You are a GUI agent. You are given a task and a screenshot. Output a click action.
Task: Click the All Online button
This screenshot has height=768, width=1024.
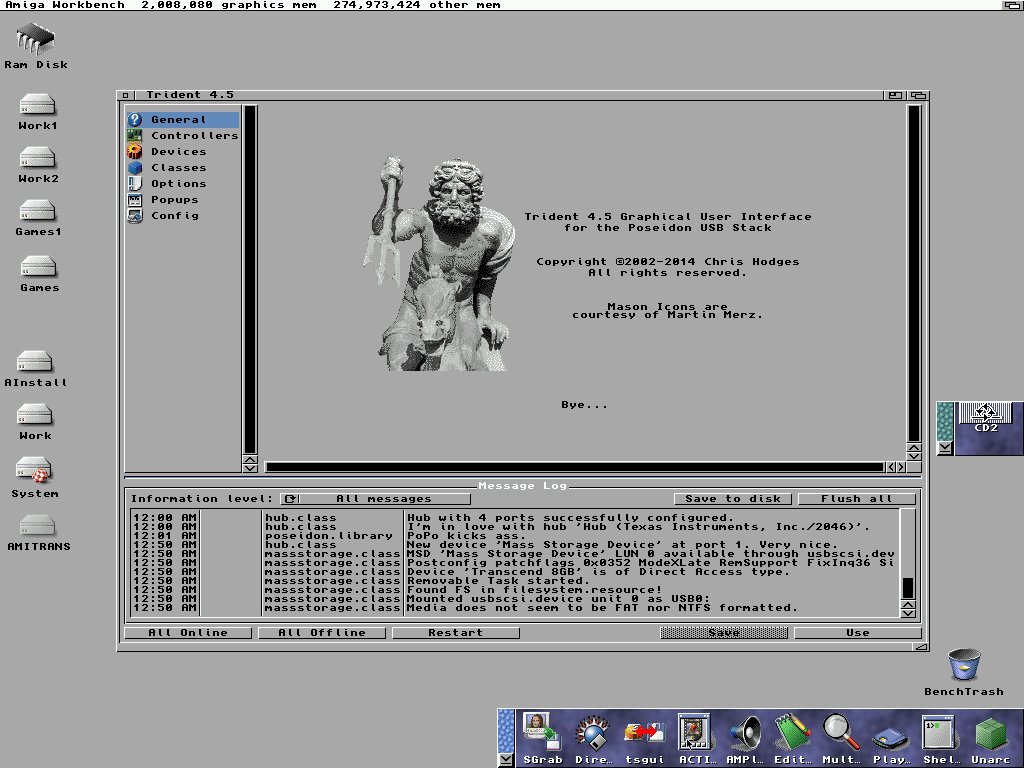(x=188, y=633)
